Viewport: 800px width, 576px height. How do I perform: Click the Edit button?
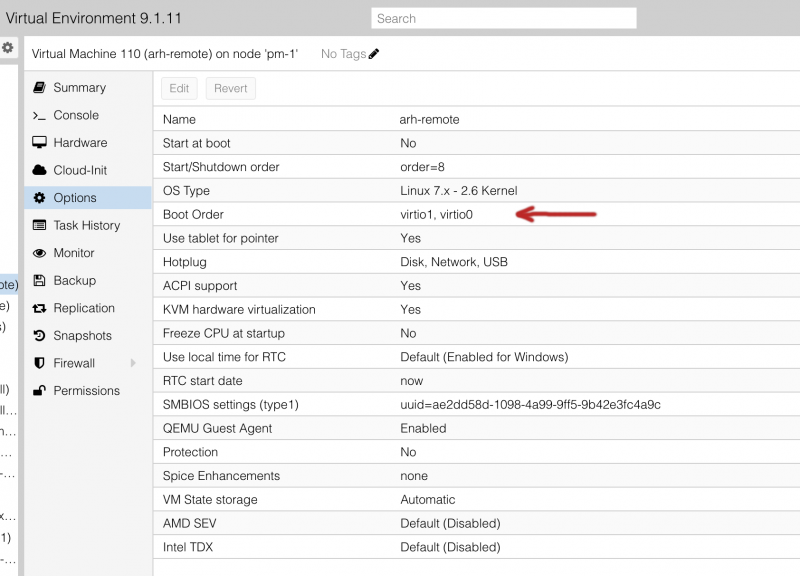(x=179, y=88)
